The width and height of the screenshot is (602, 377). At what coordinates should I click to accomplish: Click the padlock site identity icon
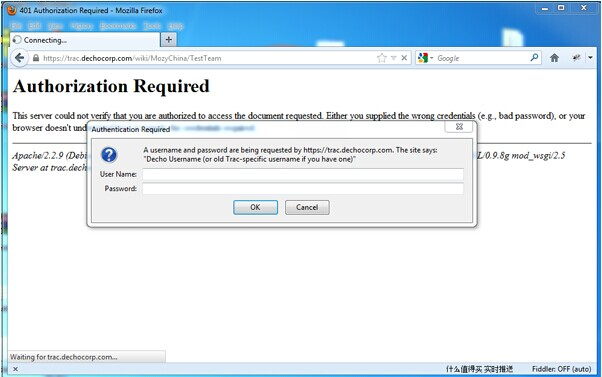click(36, 58)
